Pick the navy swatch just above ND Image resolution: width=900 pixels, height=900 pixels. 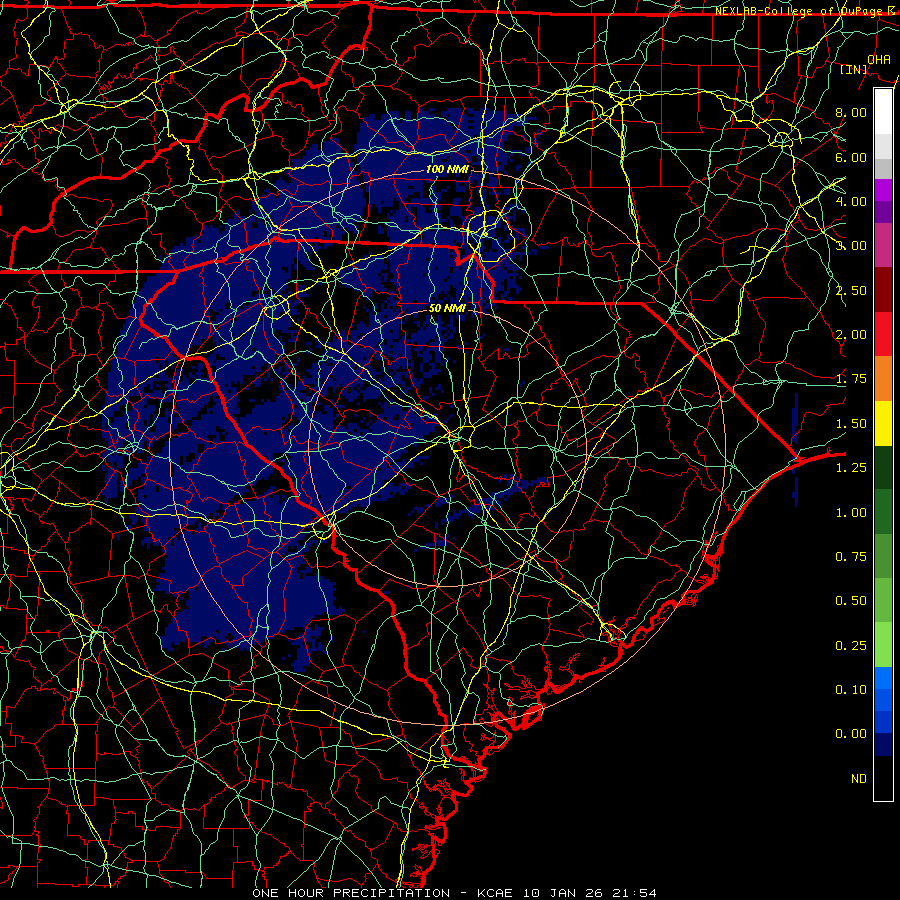pyautogui.click(x=883, y=745)
